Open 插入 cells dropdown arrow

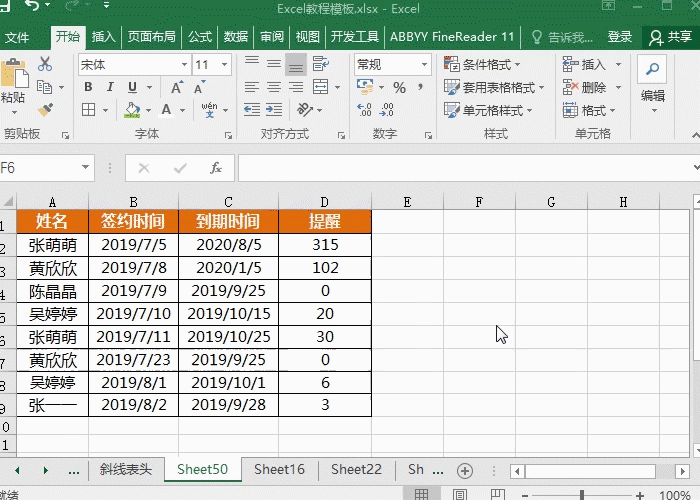(618, 65)
